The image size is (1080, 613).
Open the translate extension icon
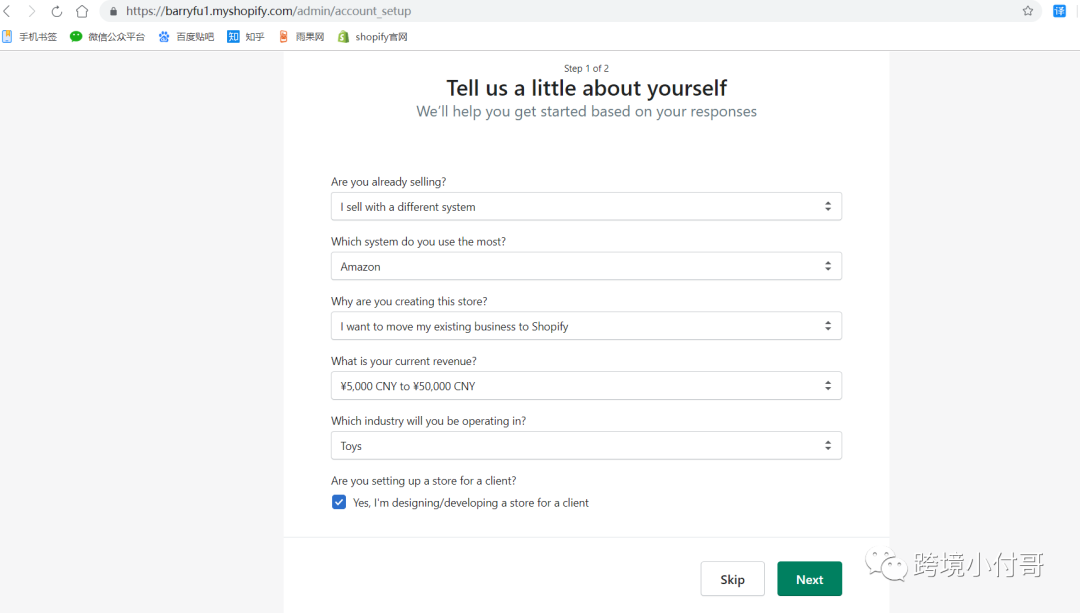click(1060, 11)
